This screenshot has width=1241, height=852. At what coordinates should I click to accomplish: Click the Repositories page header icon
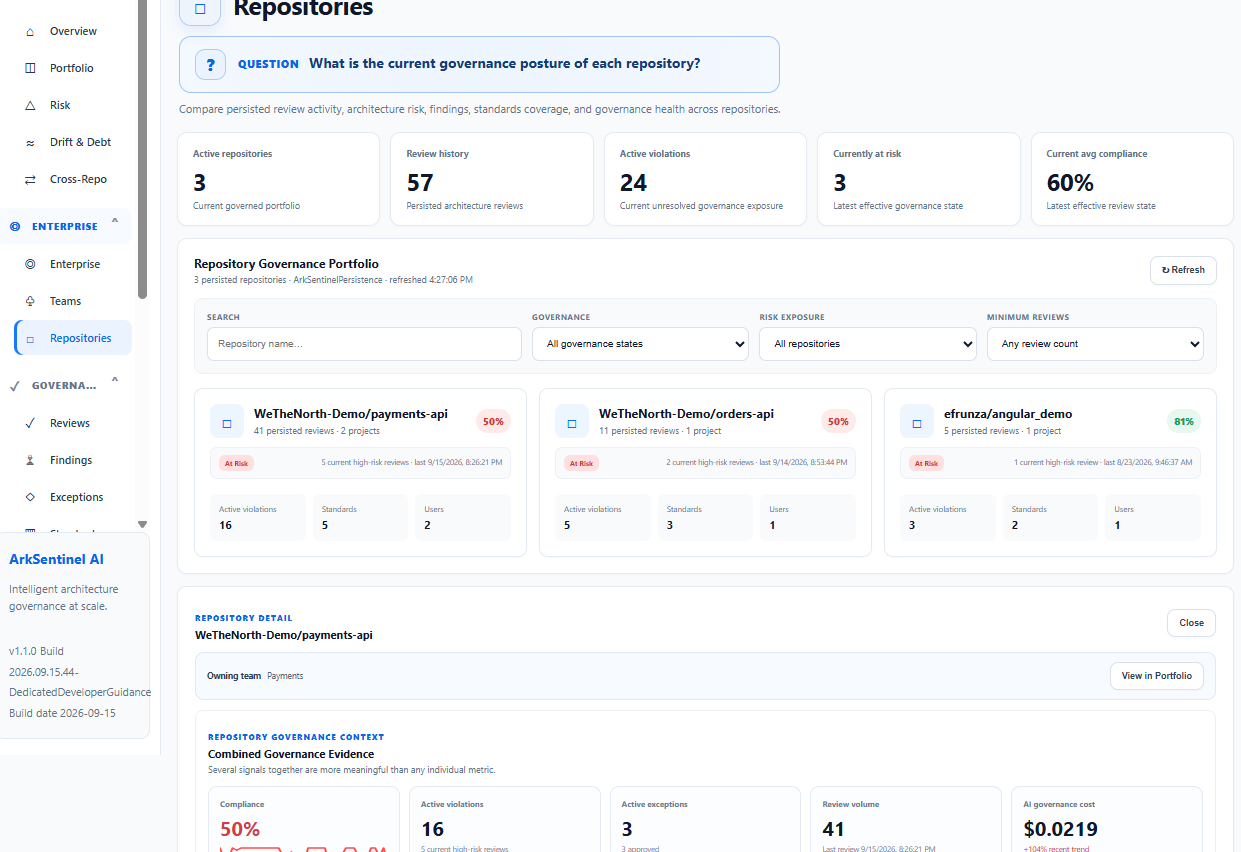point(200,9)
